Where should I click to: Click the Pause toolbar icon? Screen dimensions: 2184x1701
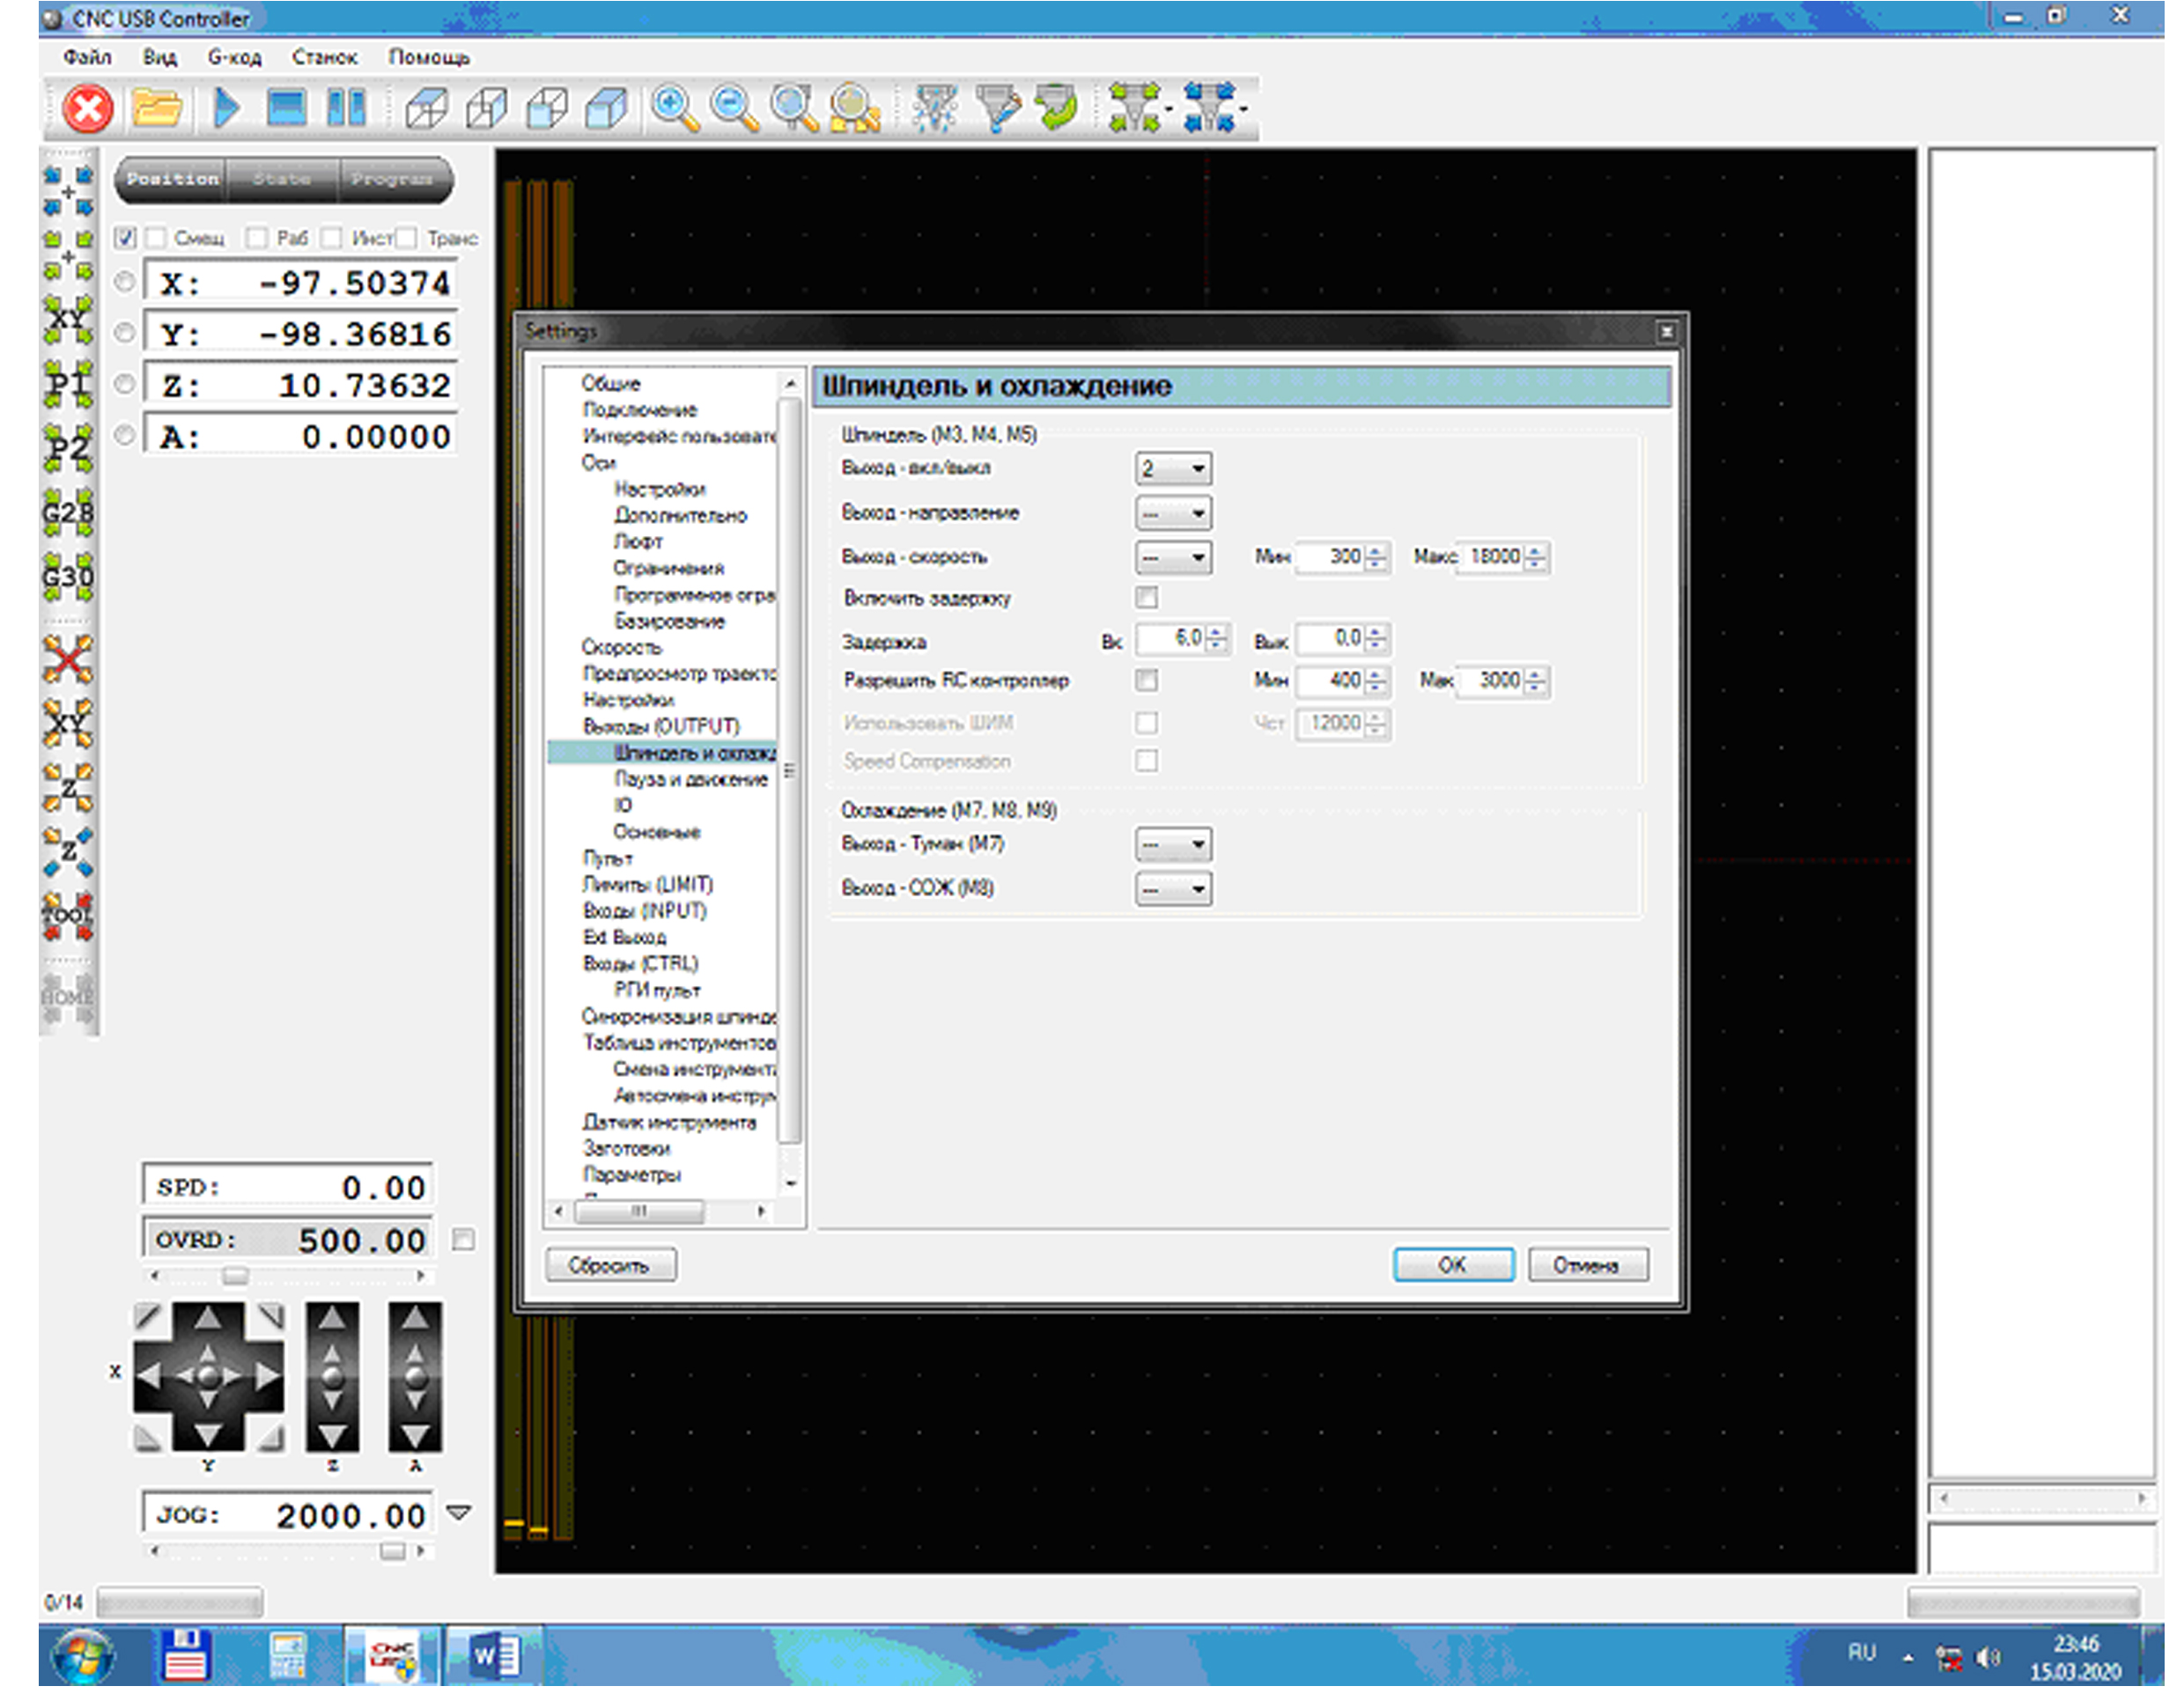tap(346, 108)
